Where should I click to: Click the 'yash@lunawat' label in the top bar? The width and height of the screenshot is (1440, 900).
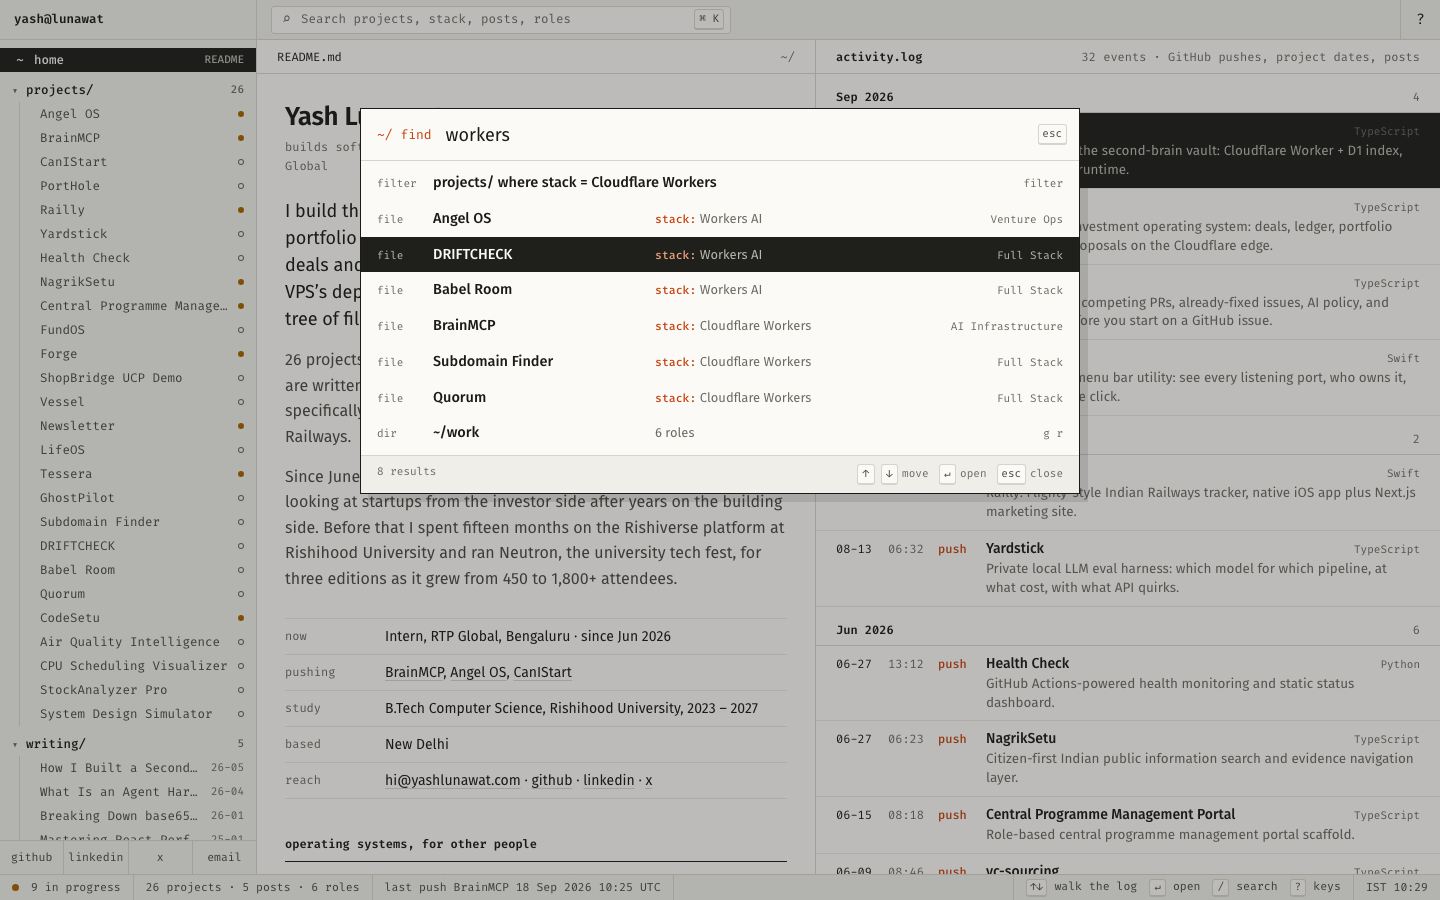[59, 19]
